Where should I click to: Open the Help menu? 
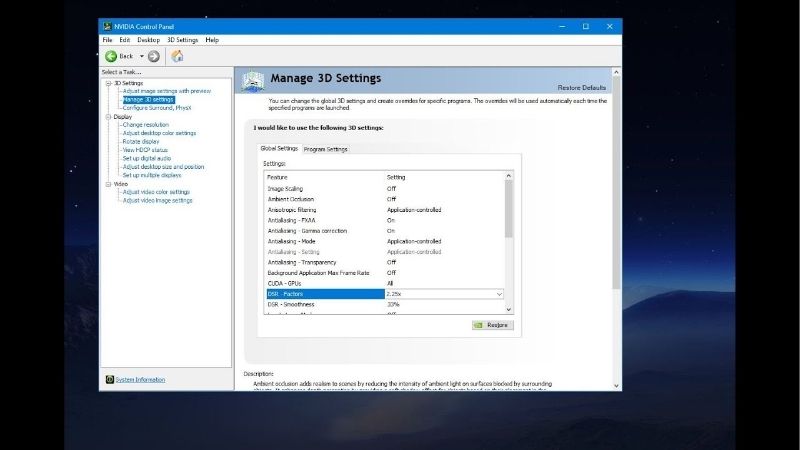212,40
